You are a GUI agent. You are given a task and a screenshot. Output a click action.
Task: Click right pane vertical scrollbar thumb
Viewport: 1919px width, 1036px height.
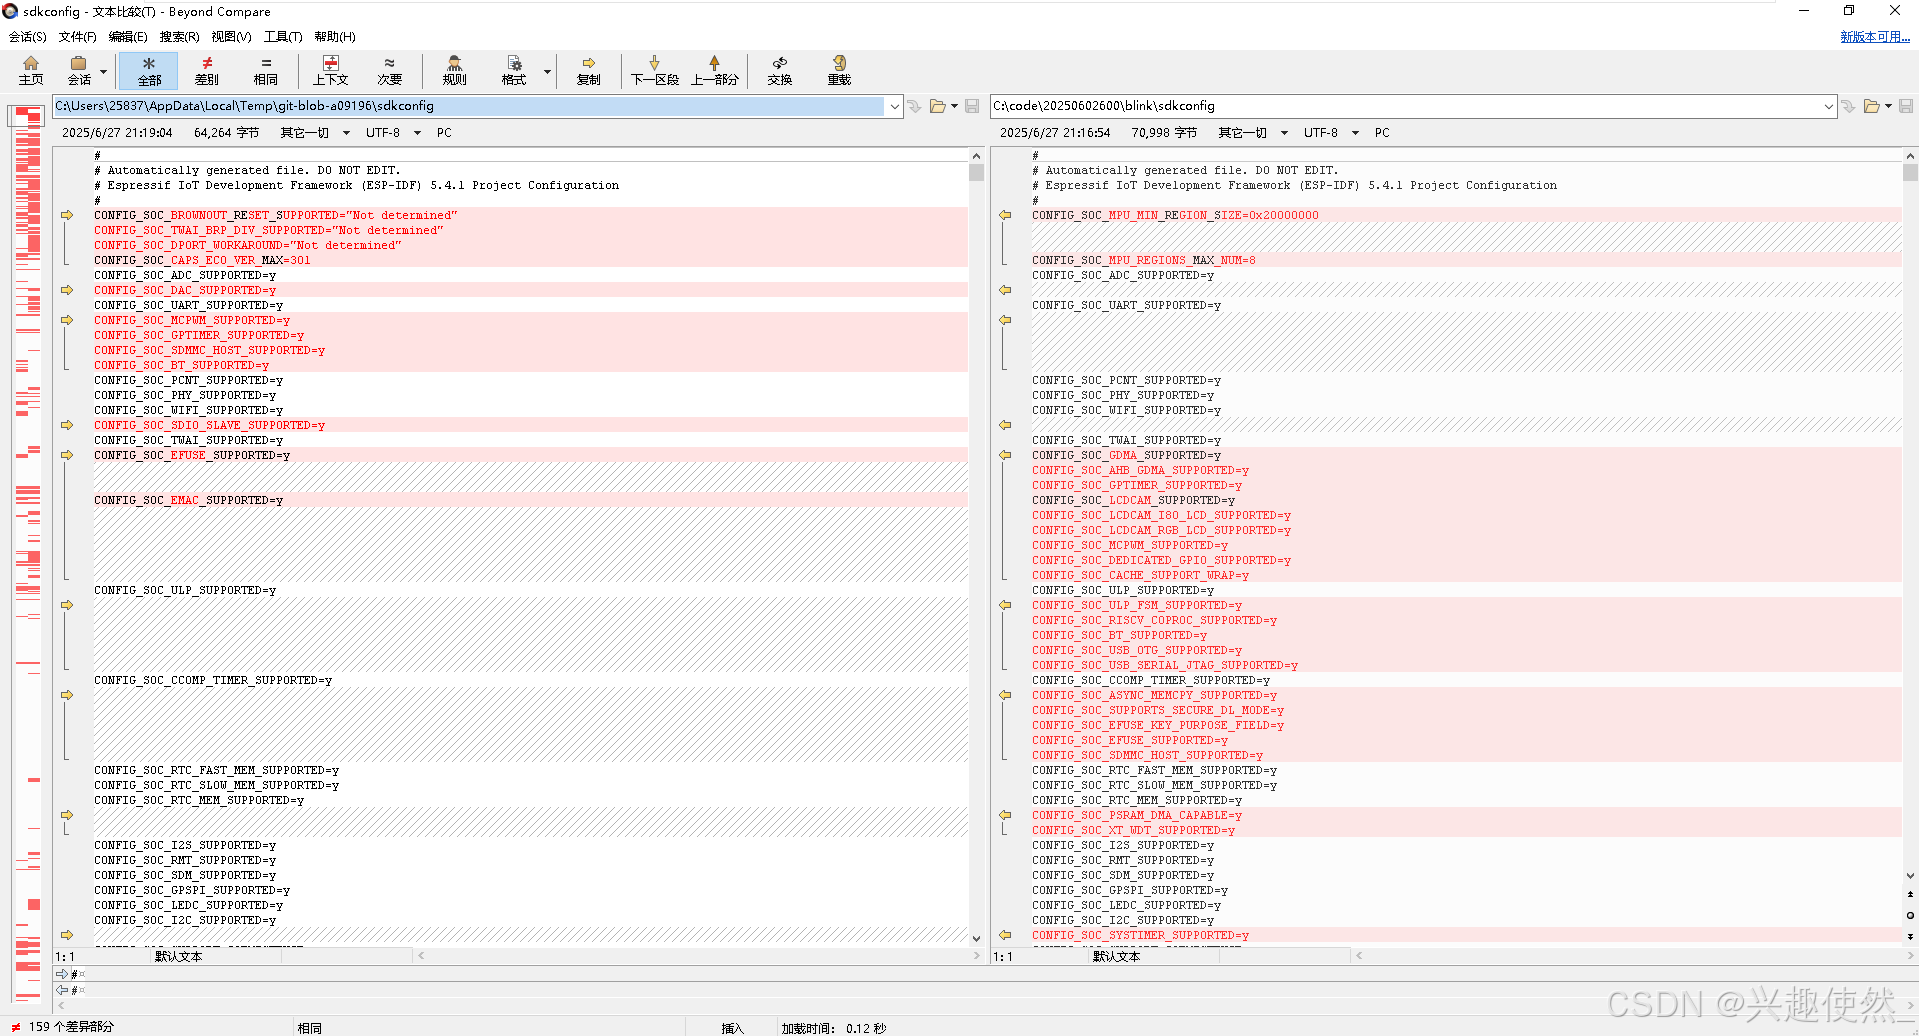point(1911,172)
